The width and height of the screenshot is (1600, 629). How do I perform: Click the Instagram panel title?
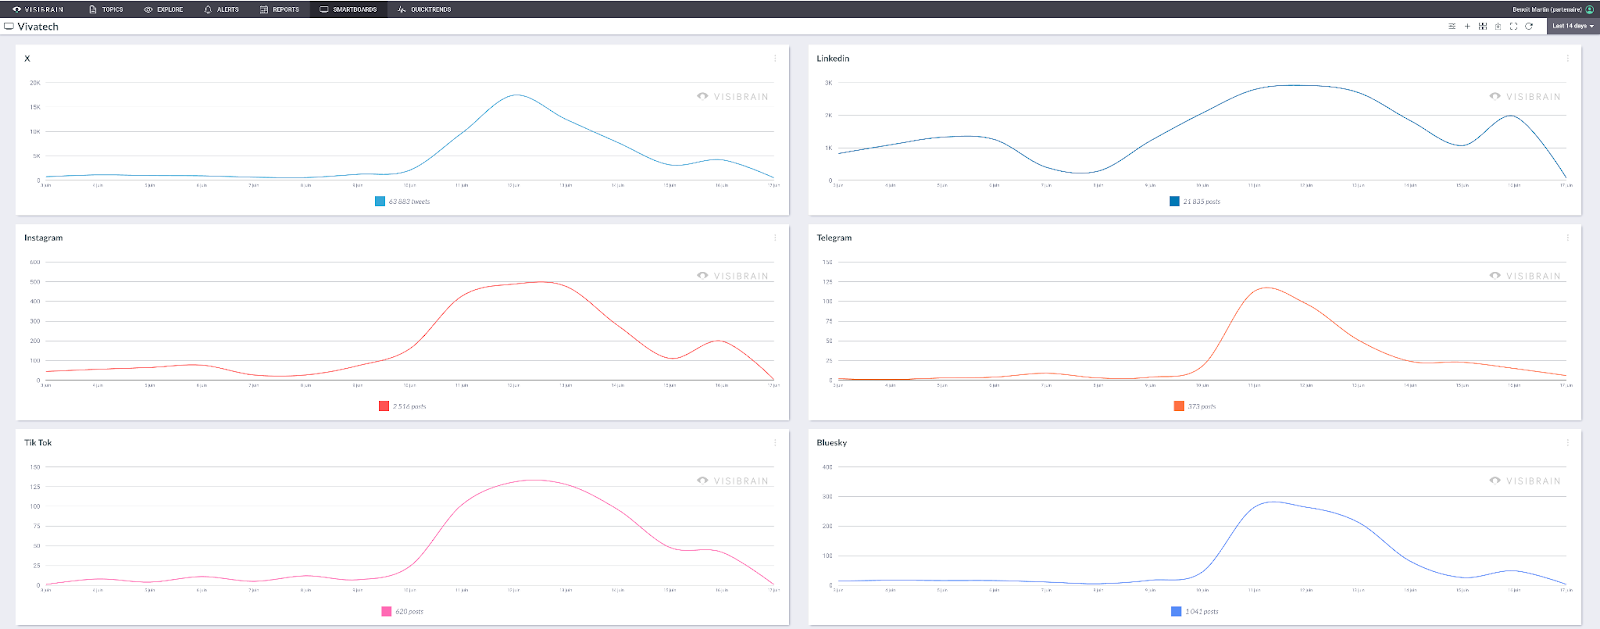43,238
